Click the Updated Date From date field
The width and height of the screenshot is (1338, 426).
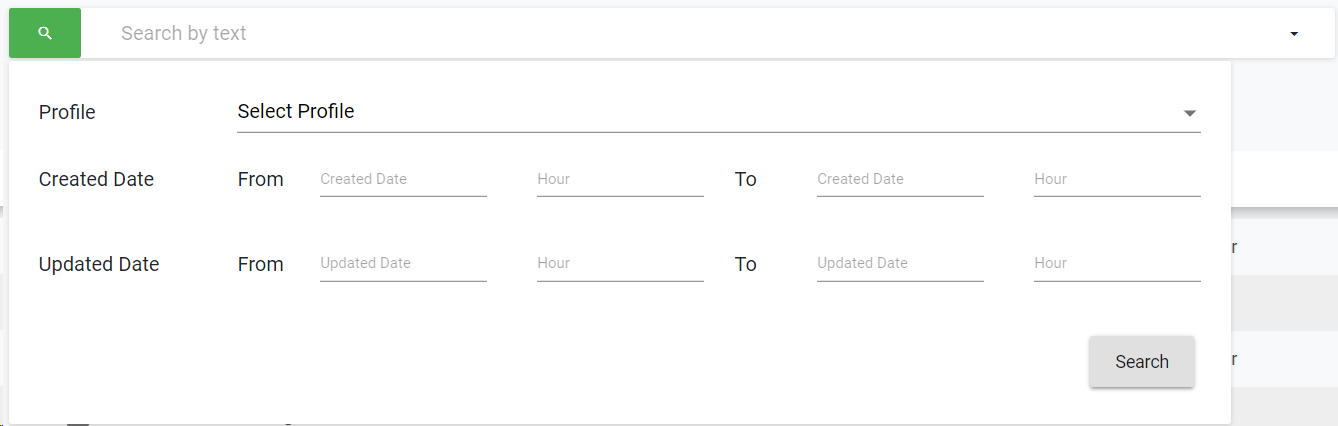pos(403,264)
